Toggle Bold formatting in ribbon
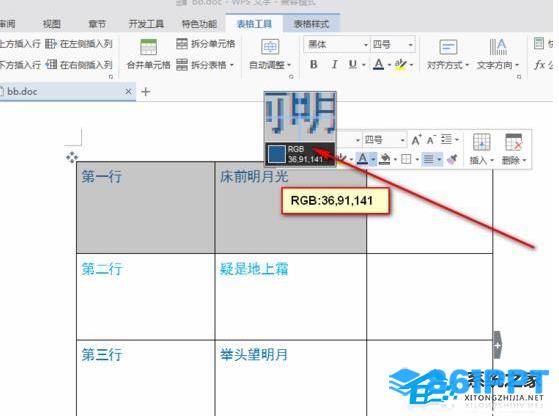Screen dimensions: 559x416 click(314, 65)
